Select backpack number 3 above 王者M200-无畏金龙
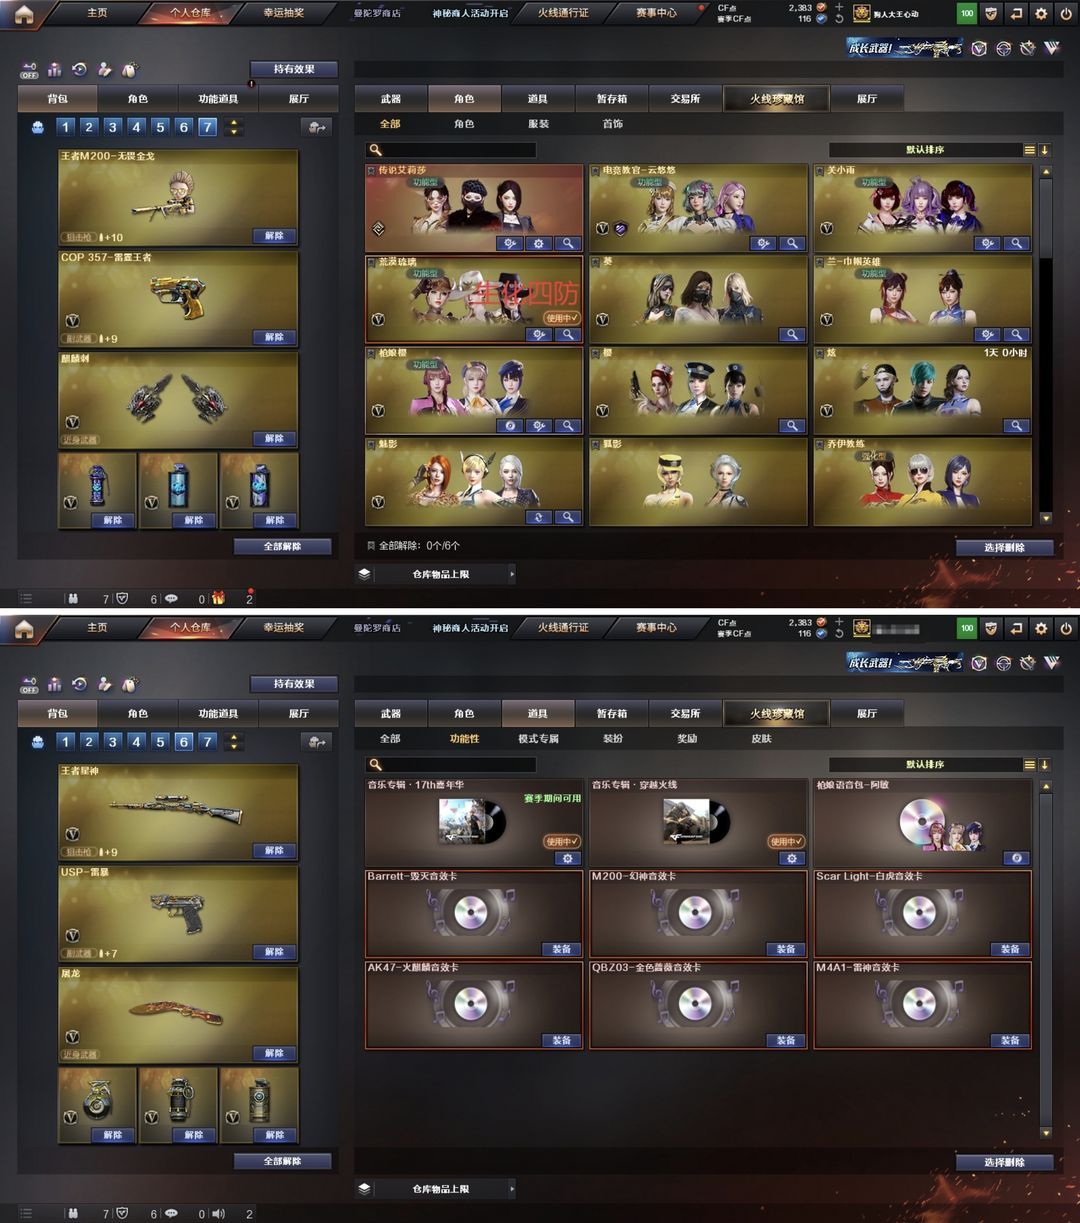Viewport: 1080px width, 1223px height. (x=112, y=127)
